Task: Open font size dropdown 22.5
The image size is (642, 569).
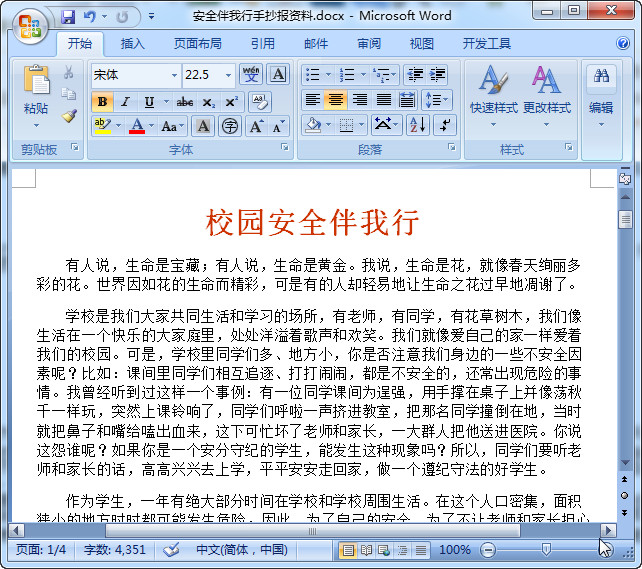Action: point(228,75)
